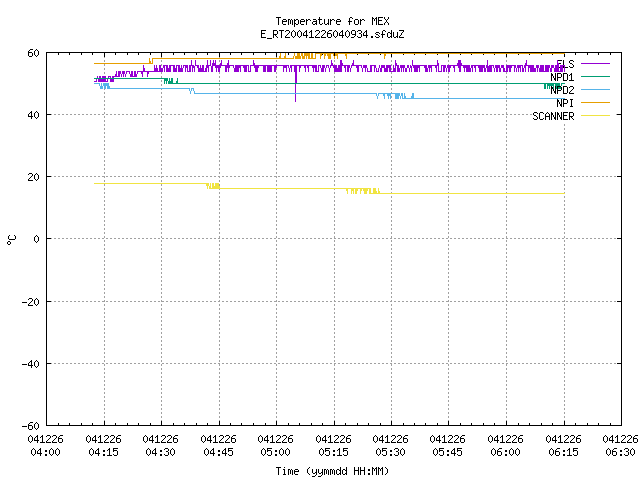Click the purple ELS legend line sample
Viewport: 640px width, 480px height.
pyautogui.click(x=595, y=64)
